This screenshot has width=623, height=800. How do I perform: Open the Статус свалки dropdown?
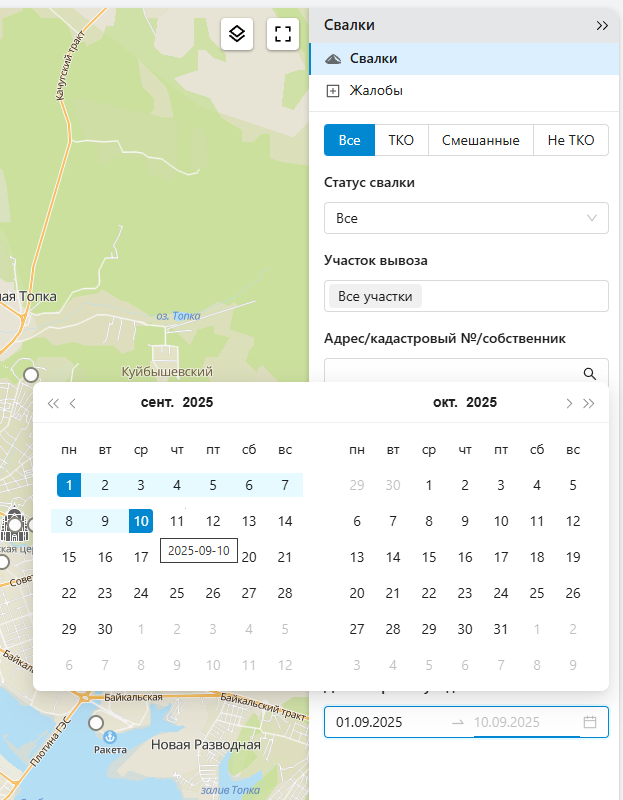pos(466,218)
